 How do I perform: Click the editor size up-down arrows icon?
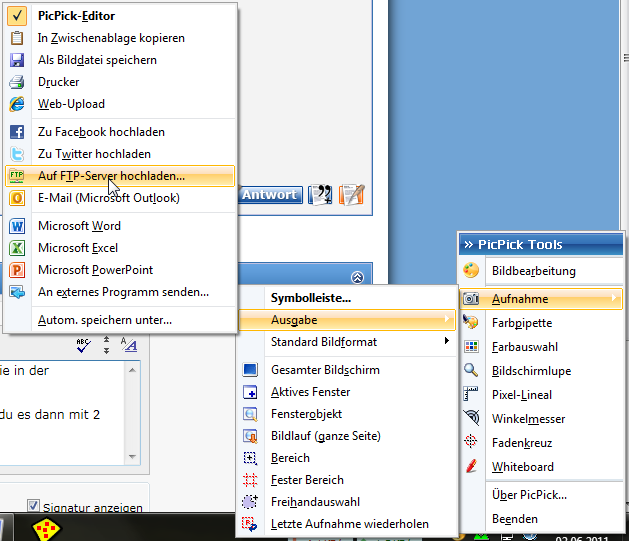click(x=106, y=345)
